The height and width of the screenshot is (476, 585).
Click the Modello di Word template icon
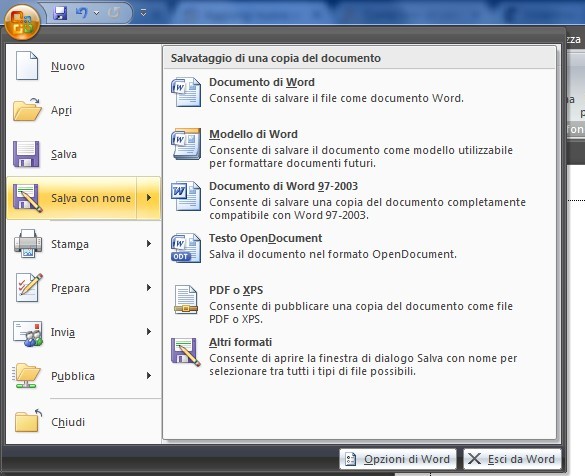click(x=186, y=144)
